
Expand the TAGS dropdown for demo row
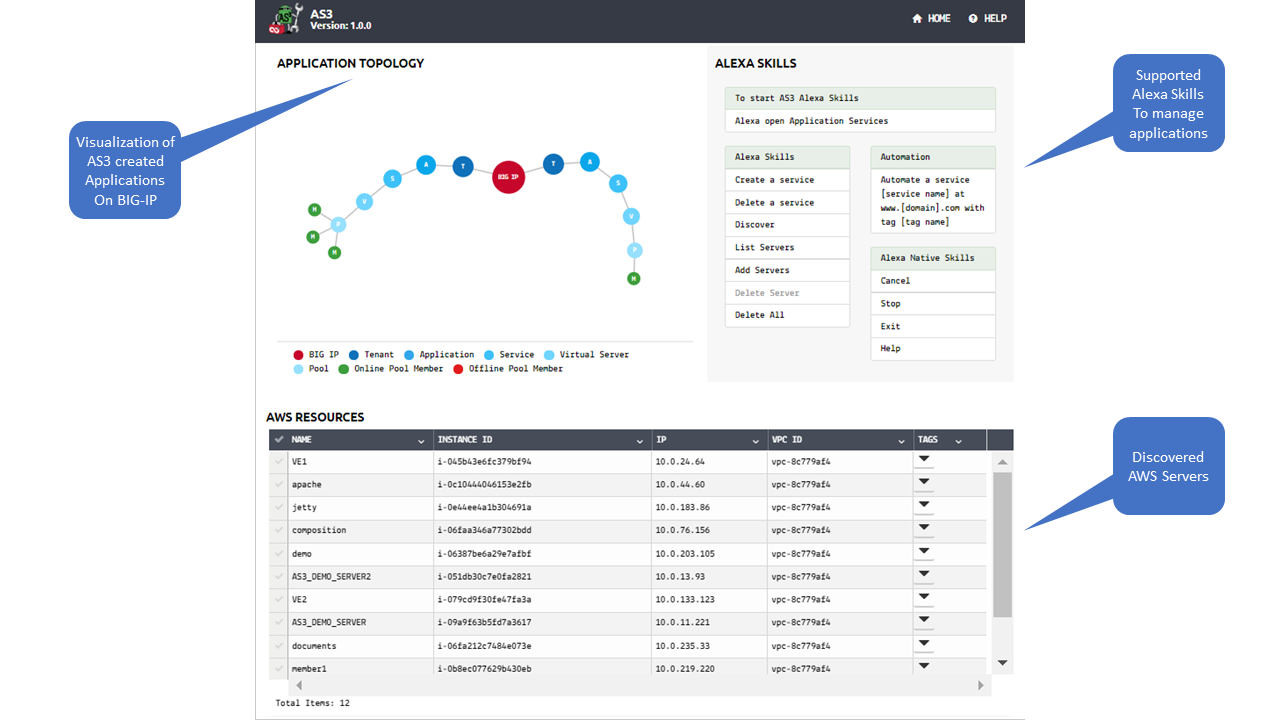click(924, 551)
